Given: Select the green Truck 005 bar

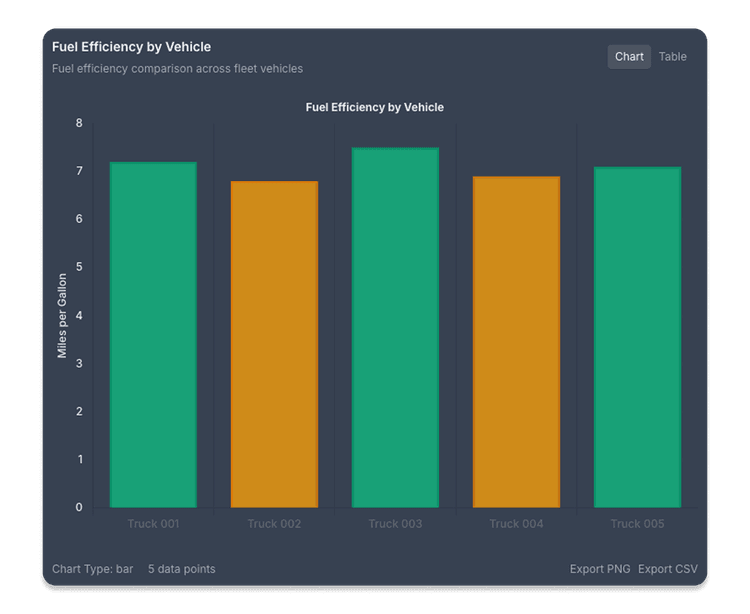Looking at the screenshot, I should tap(637, 338).
